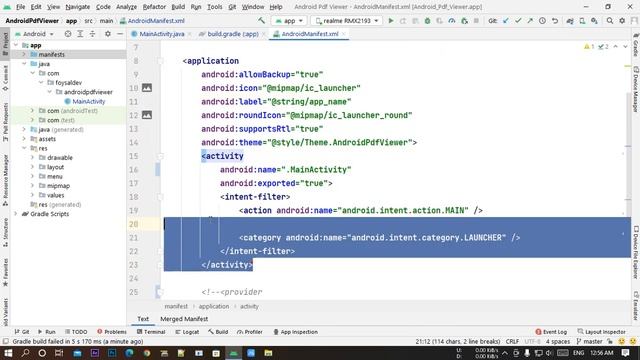Open the Refactor menu
Image resolution: width=640 pixels, height=360 pixels.
click(154, 7)
